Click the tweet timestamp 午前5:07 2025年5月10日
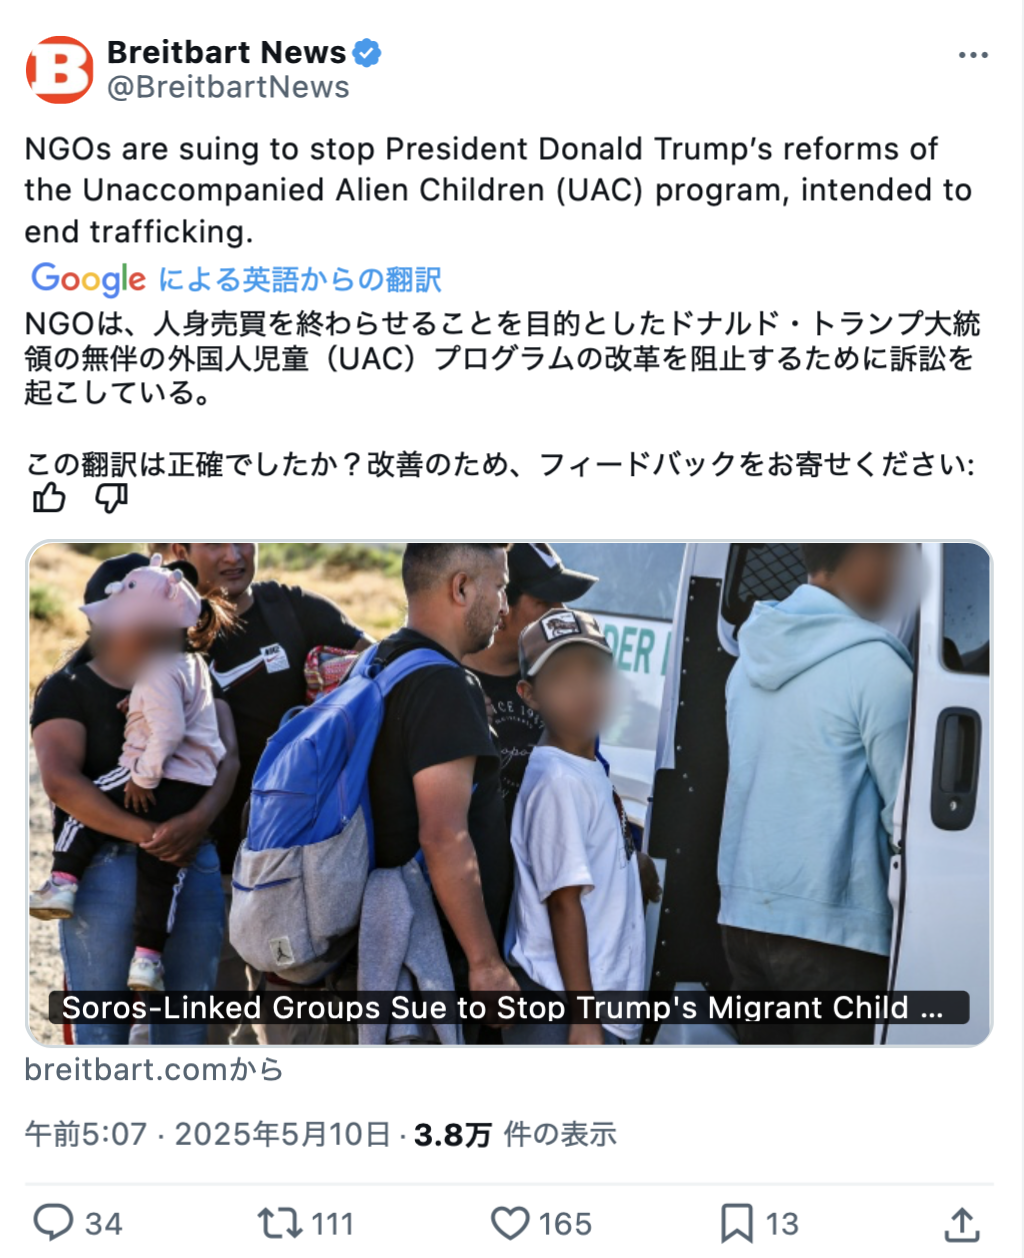The width and height of the screenshot is (1024, 1258). click(207, 1135)
